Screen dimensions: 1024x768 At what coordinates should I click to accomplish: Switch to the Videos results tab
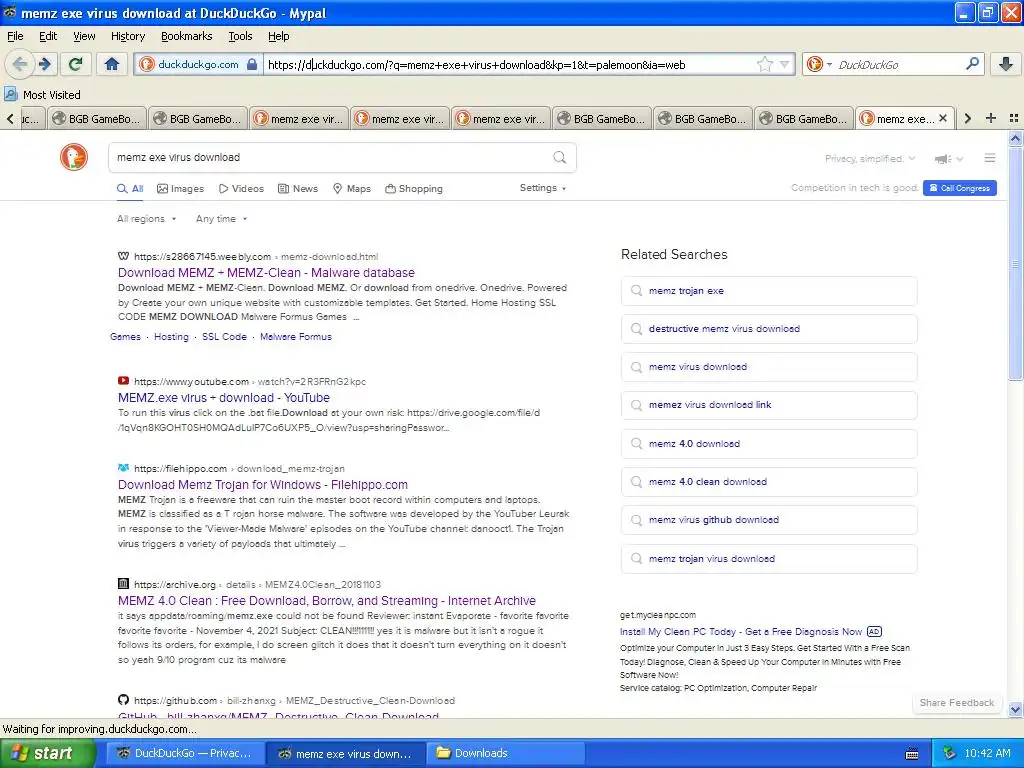(x=241, y=189)
